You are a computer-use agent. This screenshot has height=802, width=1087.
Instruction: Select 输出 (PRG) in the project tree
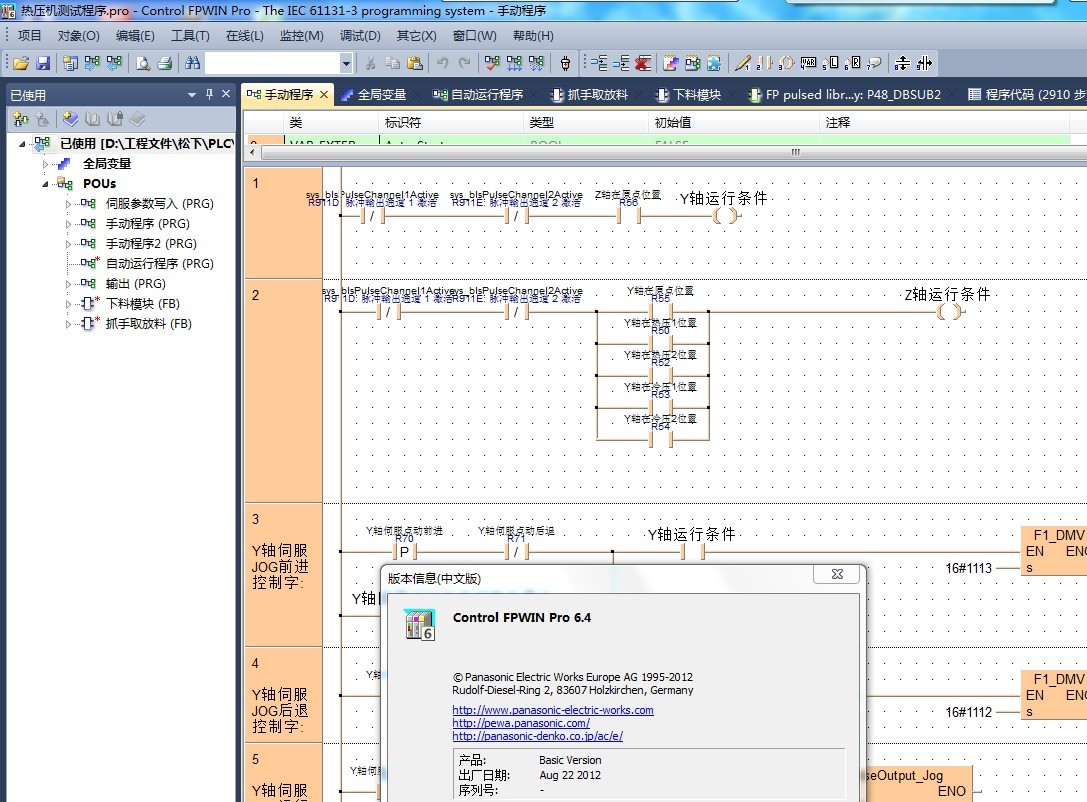135,284
